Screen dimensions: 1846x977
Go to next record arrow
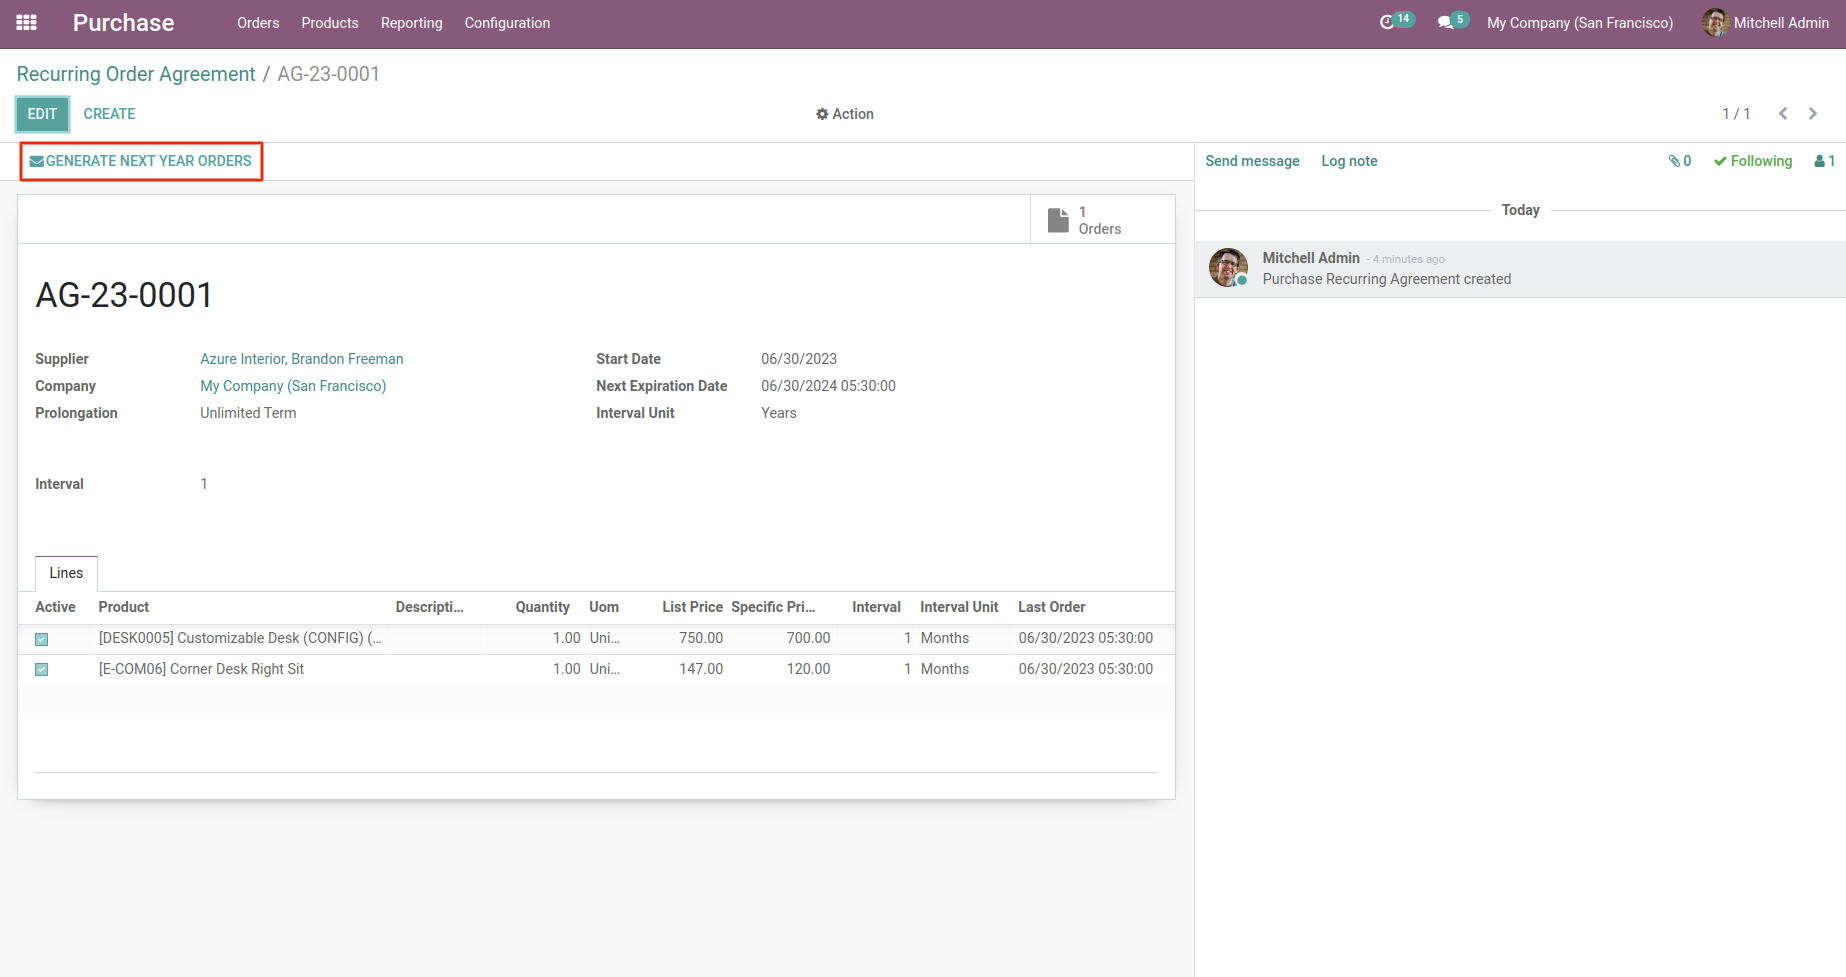(x=1813, y=114)
